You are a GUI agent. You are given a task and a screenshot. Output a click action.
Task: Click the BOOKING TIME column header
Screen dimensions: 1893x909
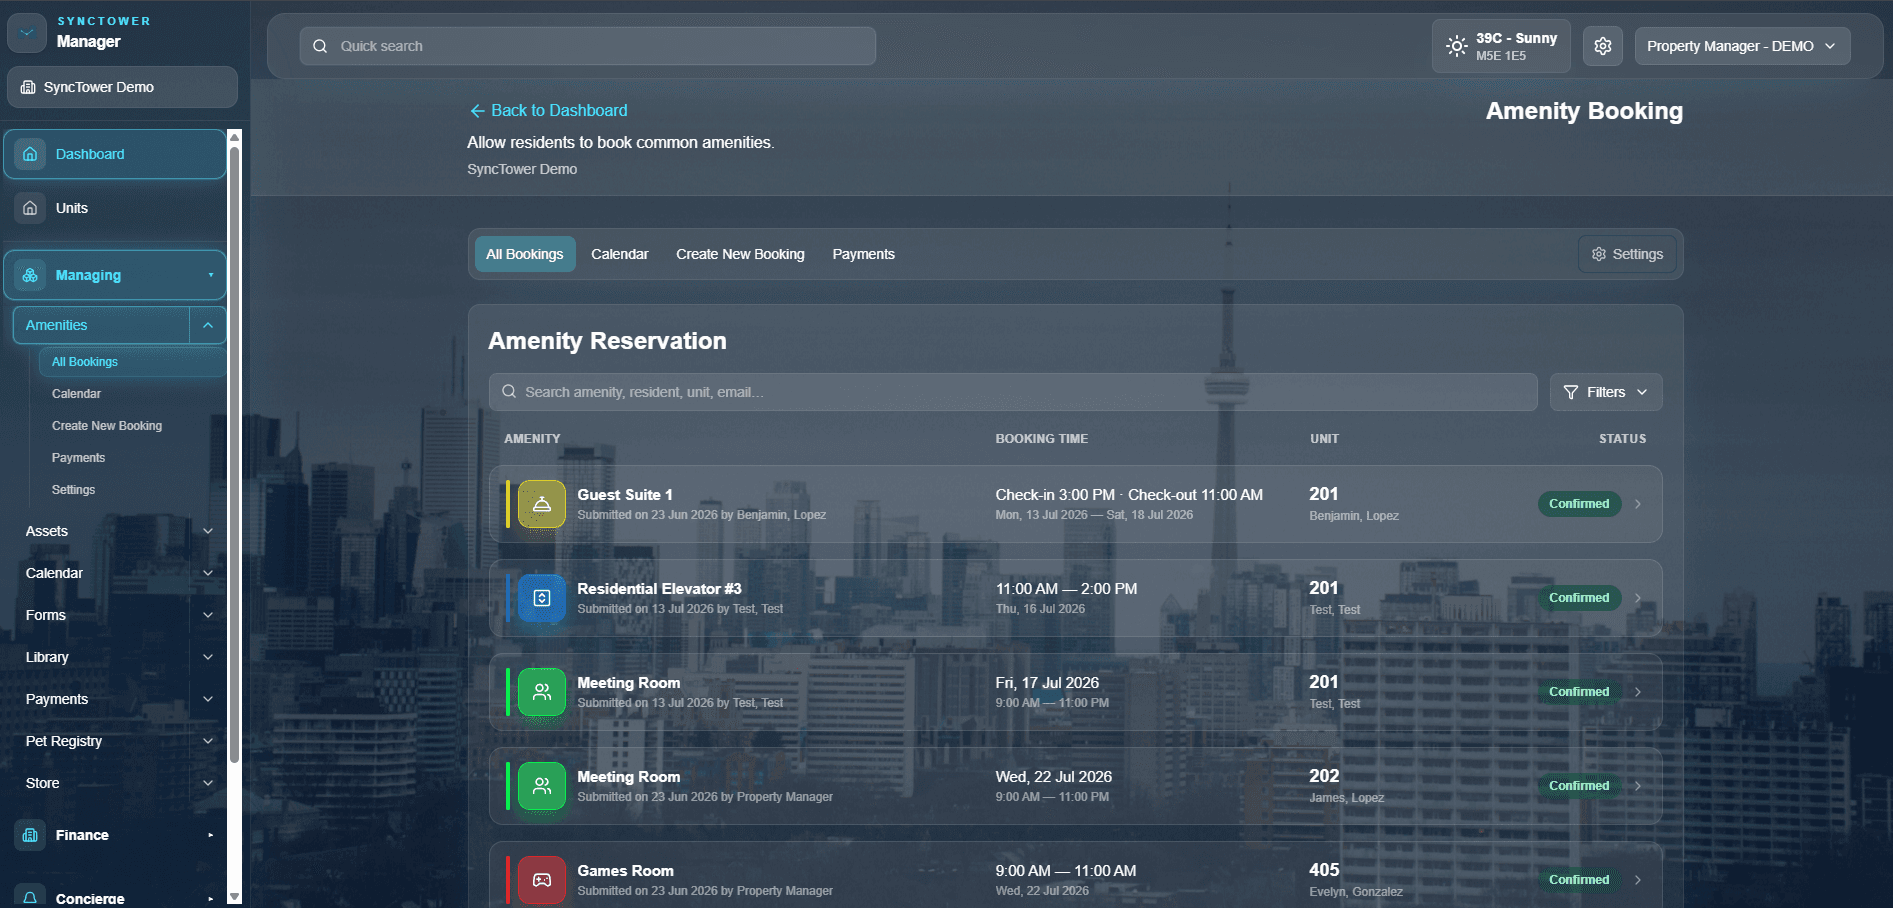click(x=1042, y=439)
